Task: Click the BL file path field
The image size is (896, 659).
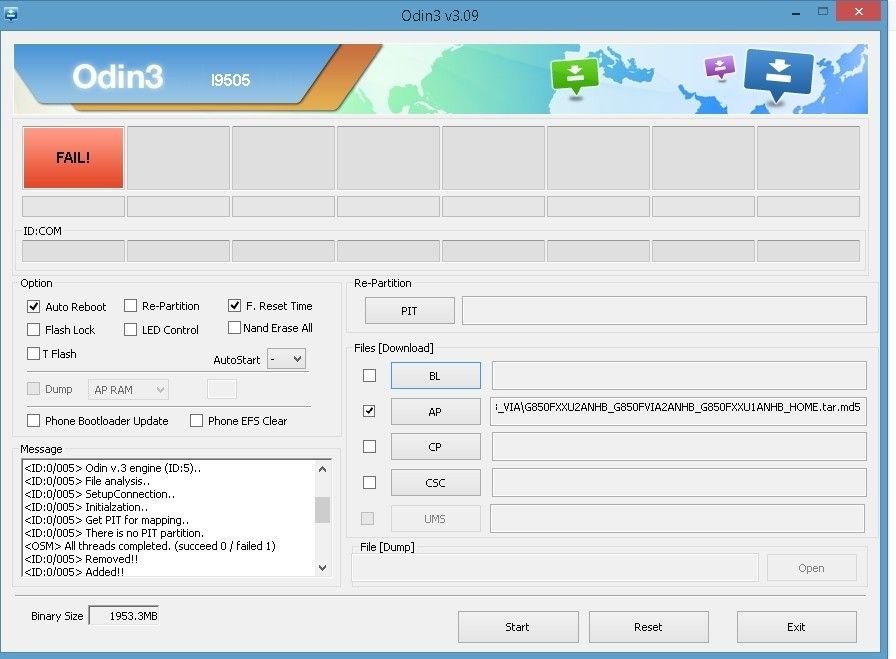Action: pyautogui.click(x=679, y=376)
